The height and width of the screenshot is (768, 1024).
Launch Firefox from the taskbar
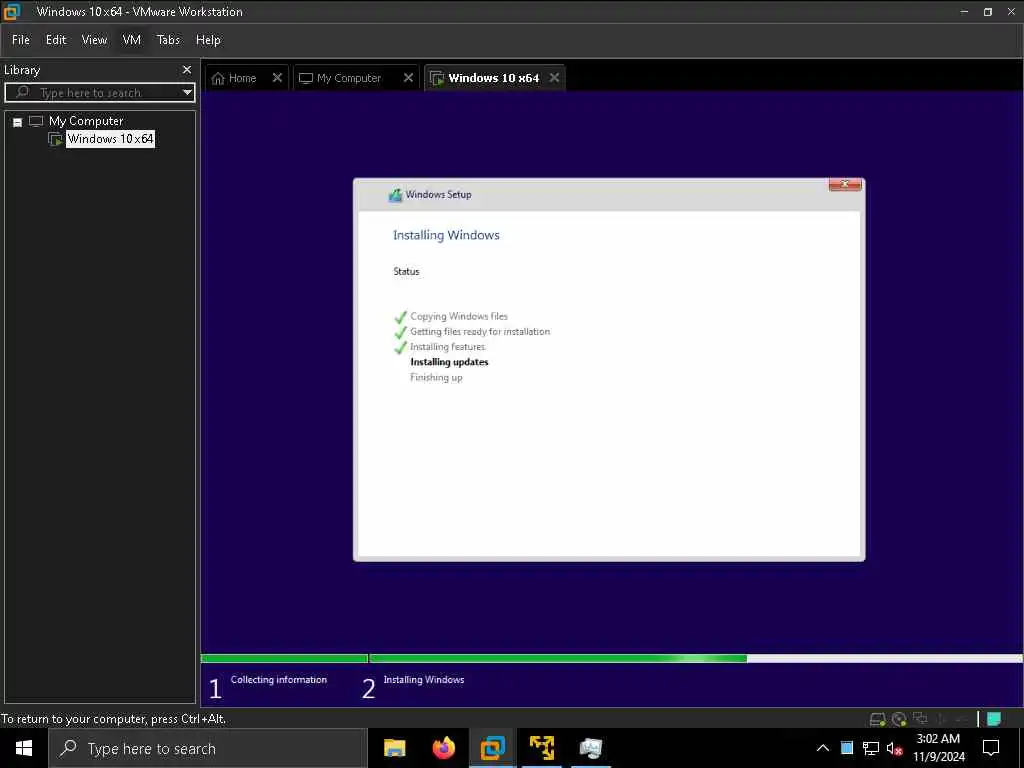[x=444, y=748]
